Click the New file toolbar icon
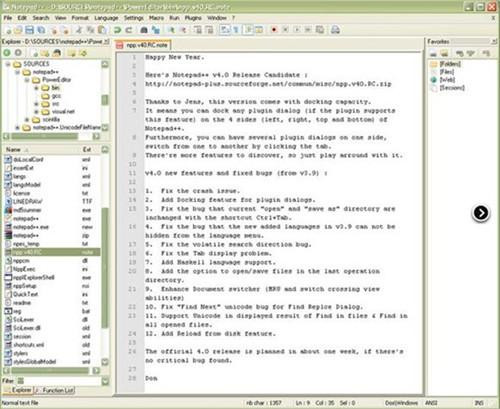The height and width of the screenshot is (409, 500). [9, 30]
